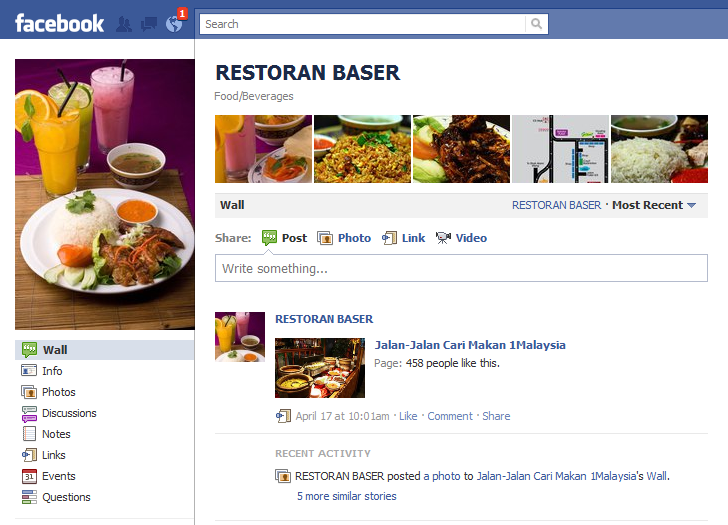Click the Links icon in sidebar
The width and height of the screenshot is (728, 525).
click(x=29, y=455)
